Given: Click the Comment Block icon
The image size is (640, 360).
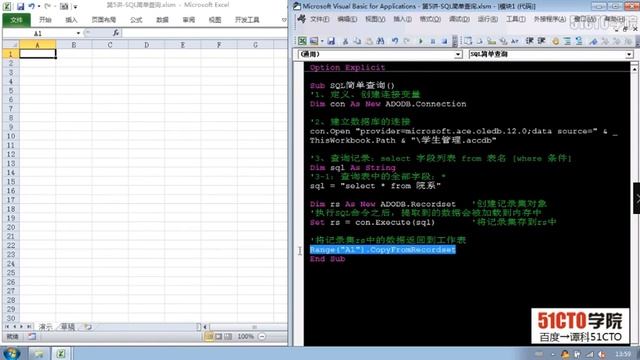Looking at the screenshot, I should pos(567,41).
